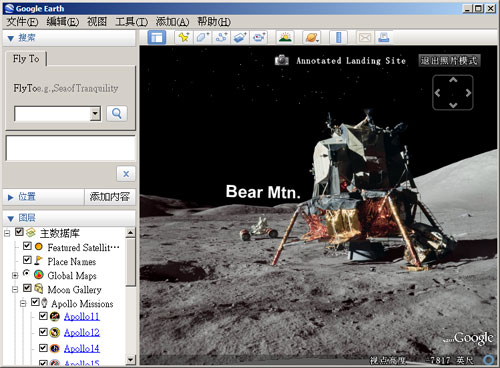Show the ruler tool
The width and height of the screenshot is (500, 368).
click(x=339, y=37)
